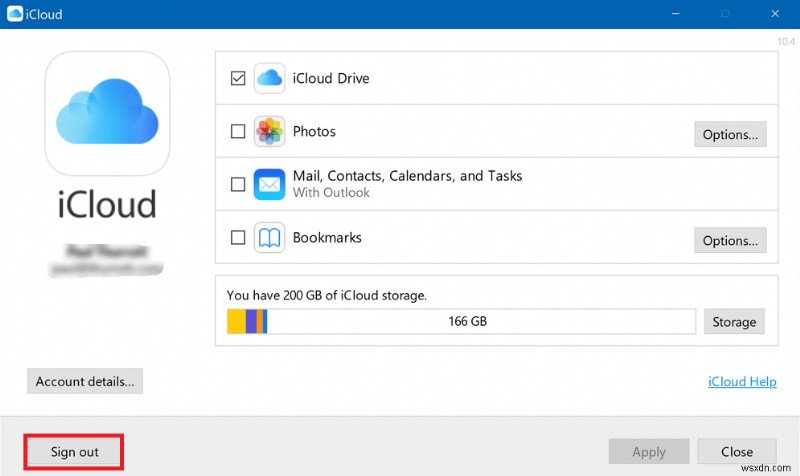Viewport: 800px width, 476px height.
Task: Click the Sign out button
Action: (74, 452)
